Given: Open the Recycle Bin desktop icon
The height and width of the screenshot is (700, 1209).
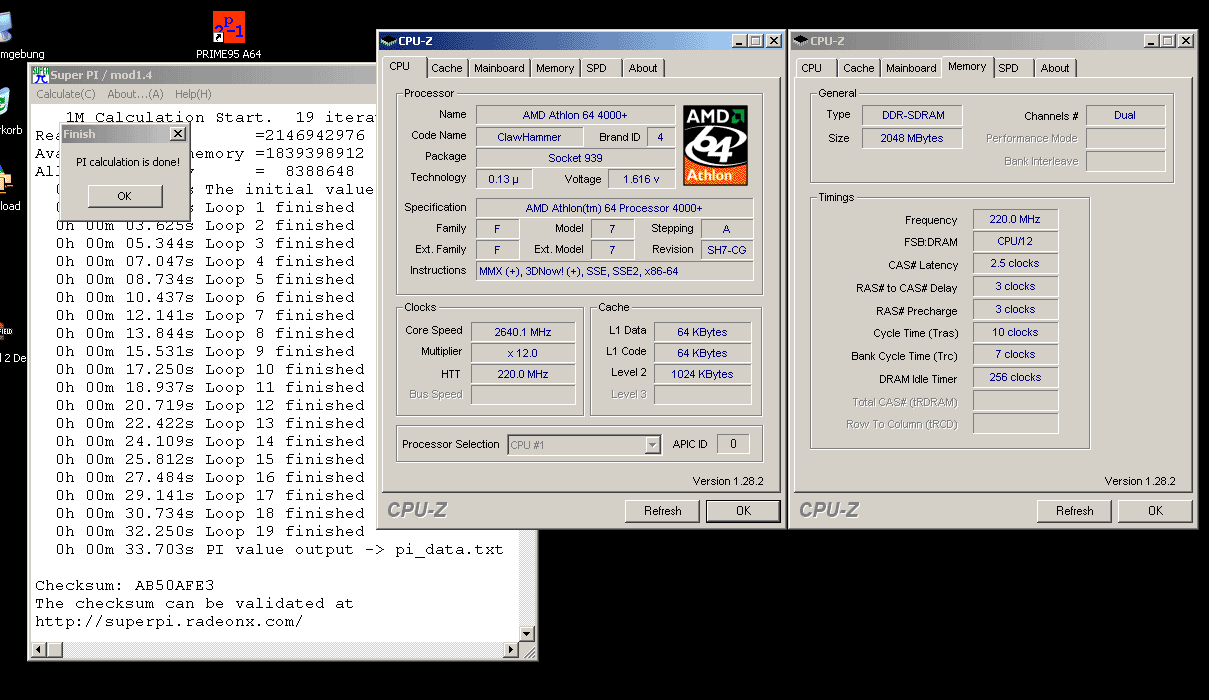Looking at the screenshot, I should tap(4, 105).
